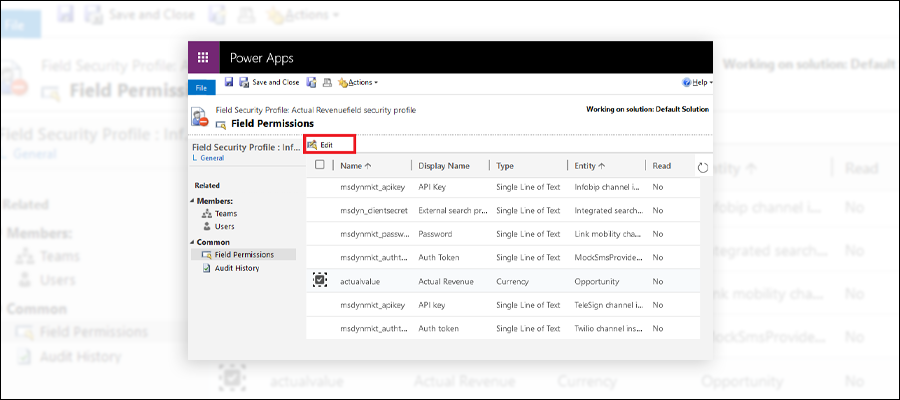This screenshot has height=400, width=900.
Task: Click the Opportunity entity cell
Action: pos(596,282)
